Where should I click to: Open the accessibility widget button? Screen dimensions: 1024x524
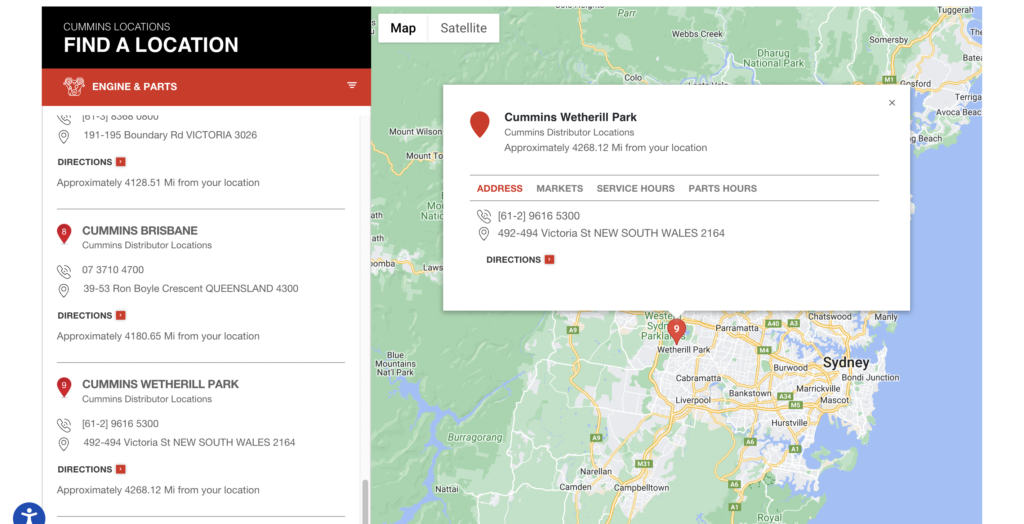pyautogui.click(x=29, y=515)
